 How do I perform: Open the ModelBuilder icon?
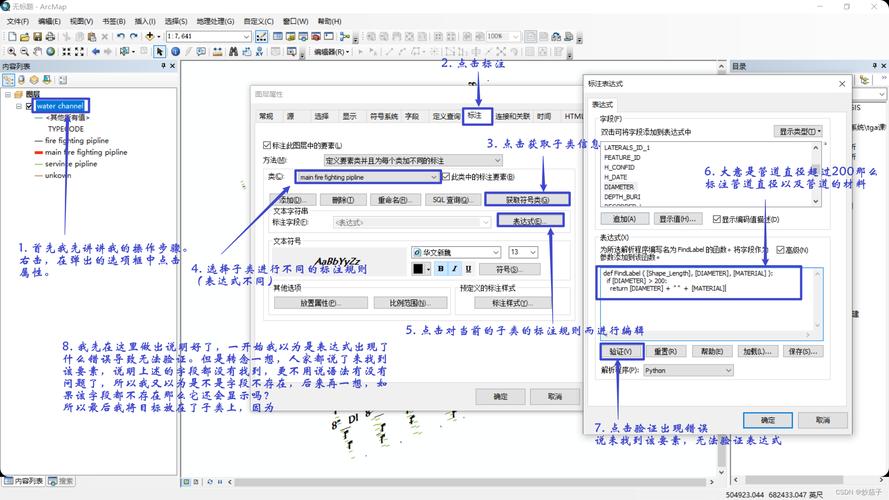pyautogui.click(x=344, y=36)
